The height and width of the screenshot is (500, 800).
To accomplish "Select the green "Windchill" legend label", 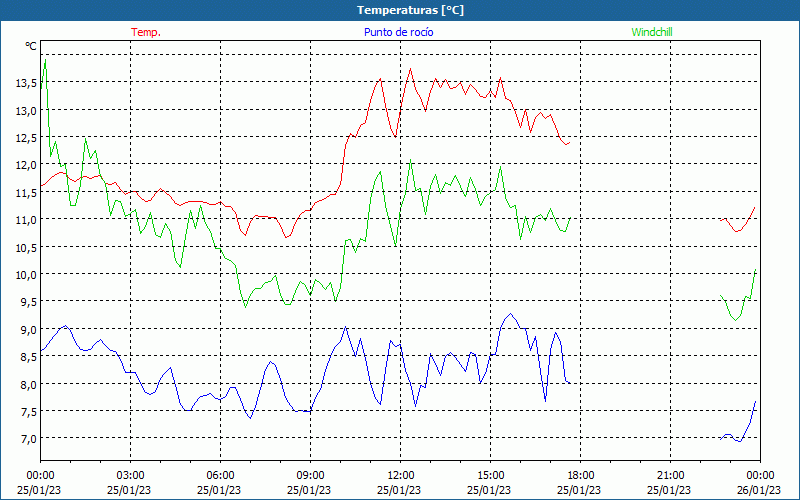I will pos(652,32).
